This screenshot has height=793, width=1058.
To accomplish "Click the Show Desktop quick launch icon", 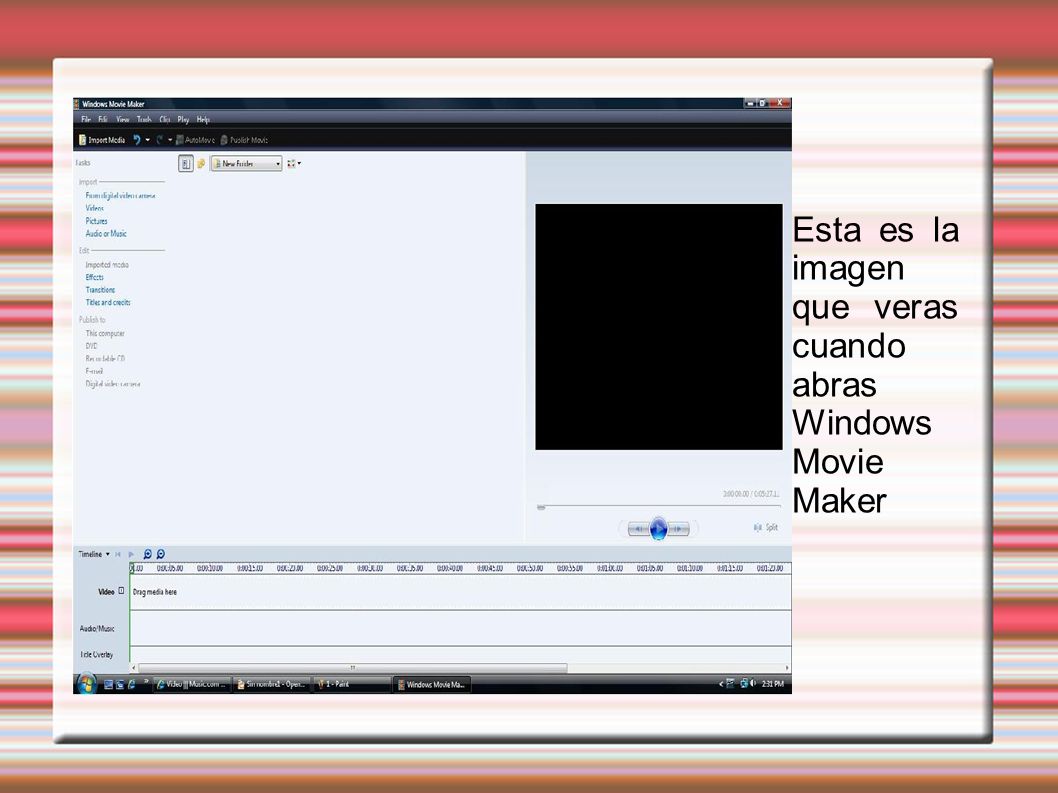I will click(x=108, y=684).
